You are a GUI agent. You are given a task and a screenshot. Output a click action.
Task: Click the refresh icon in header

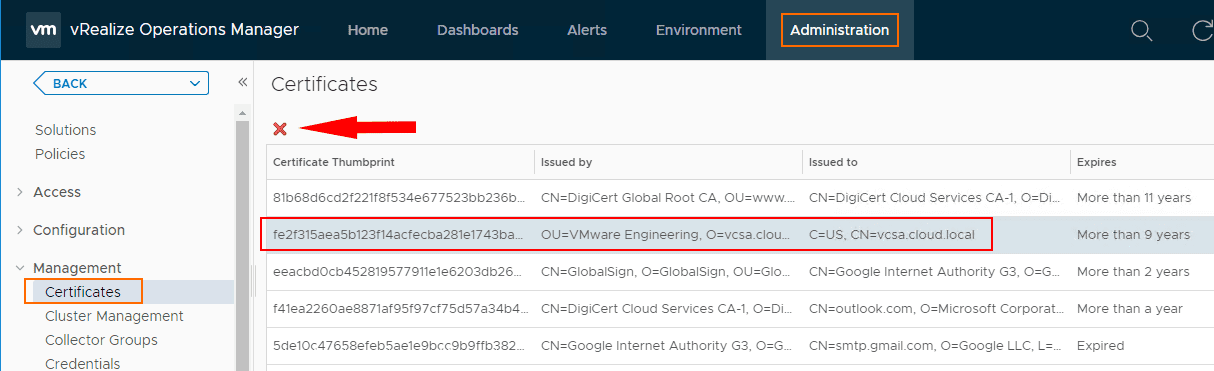(x=1203, y=30)
